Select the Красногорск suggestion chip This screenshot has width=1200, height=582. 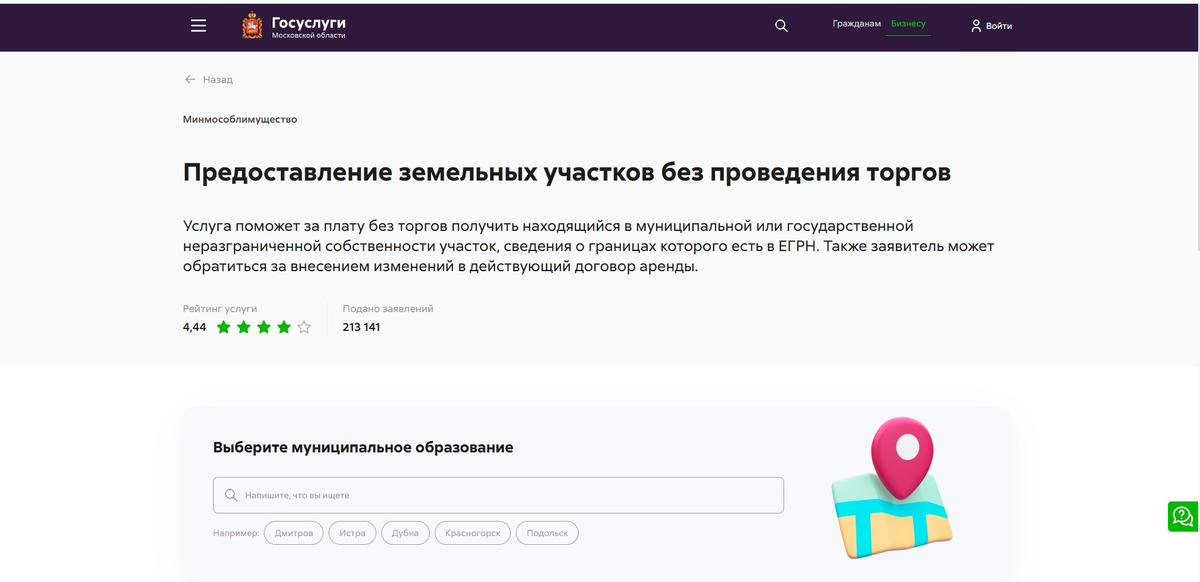pyautogui.click(x=473, y=533)
